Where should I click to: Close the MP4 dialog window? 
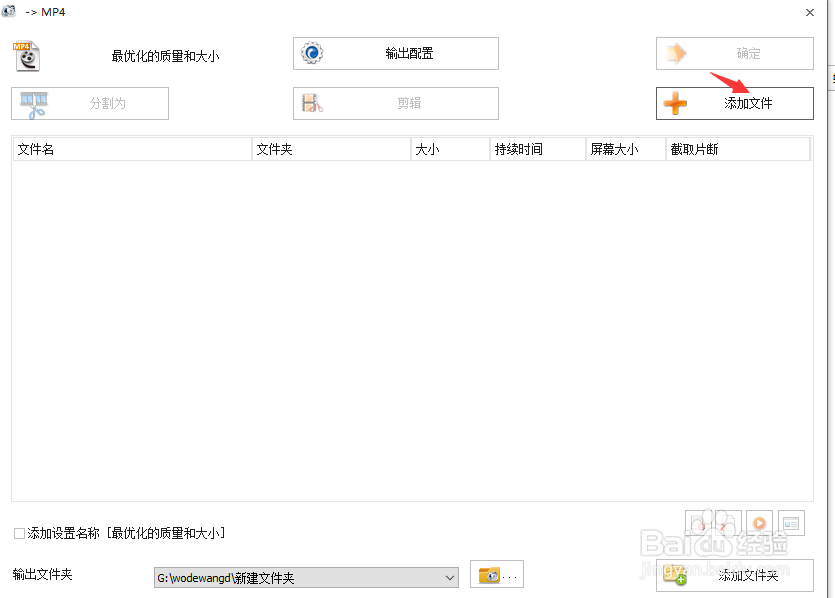pyautogui.click(x=809, y=12)
